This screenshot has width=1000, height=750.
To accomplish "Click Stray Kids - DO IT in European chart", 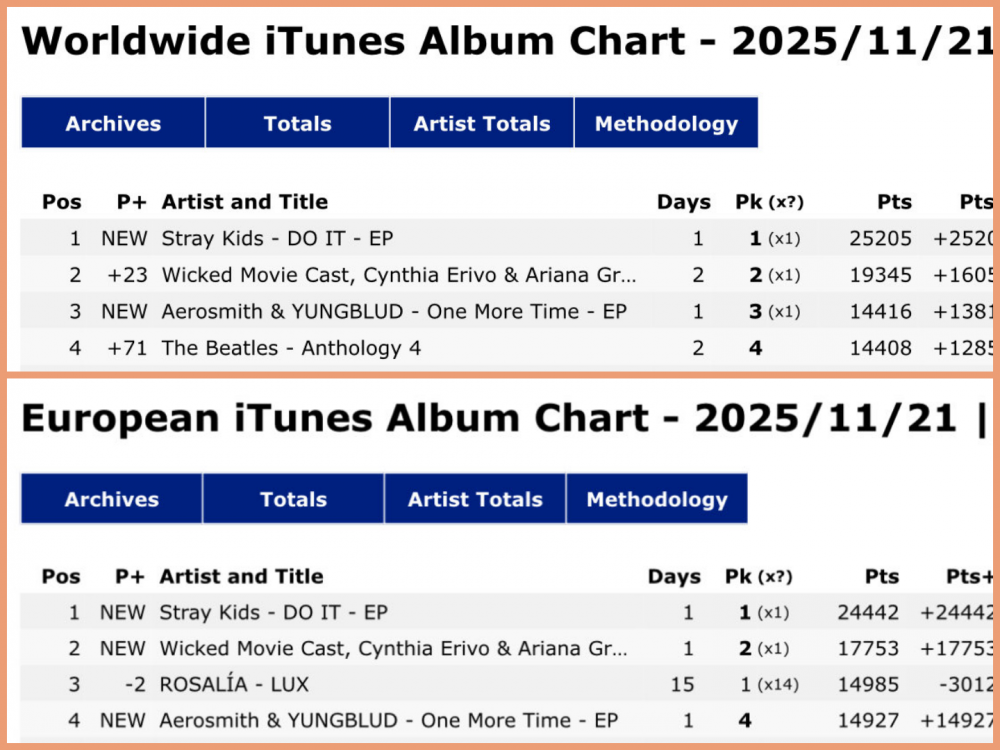I will [x=273, y=612].
